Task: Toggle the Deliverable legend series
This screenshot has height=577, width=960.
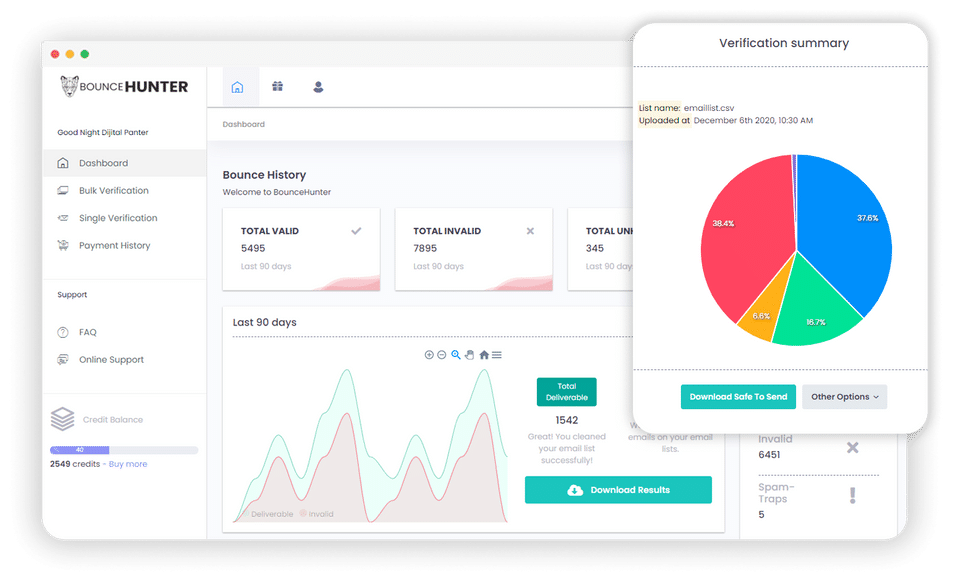Action: tap(268, 514)
